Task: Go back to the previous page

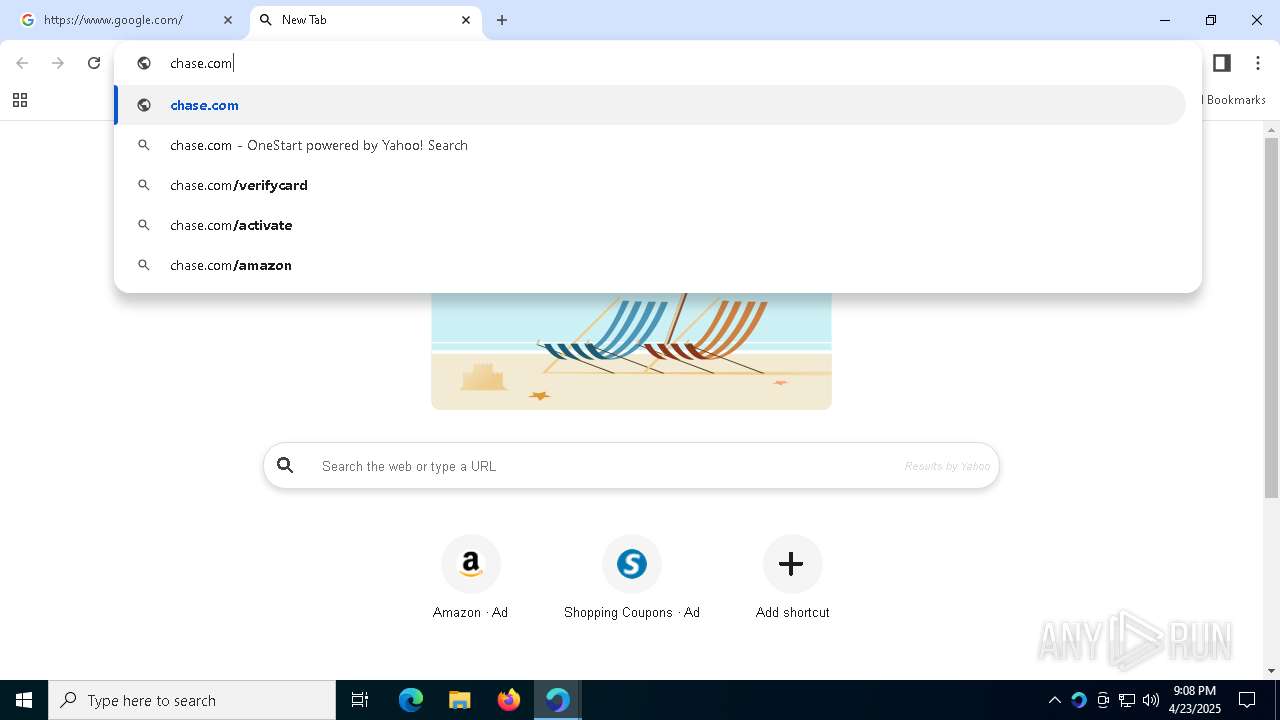Action: pyautogui.click(x=22, y=63)
